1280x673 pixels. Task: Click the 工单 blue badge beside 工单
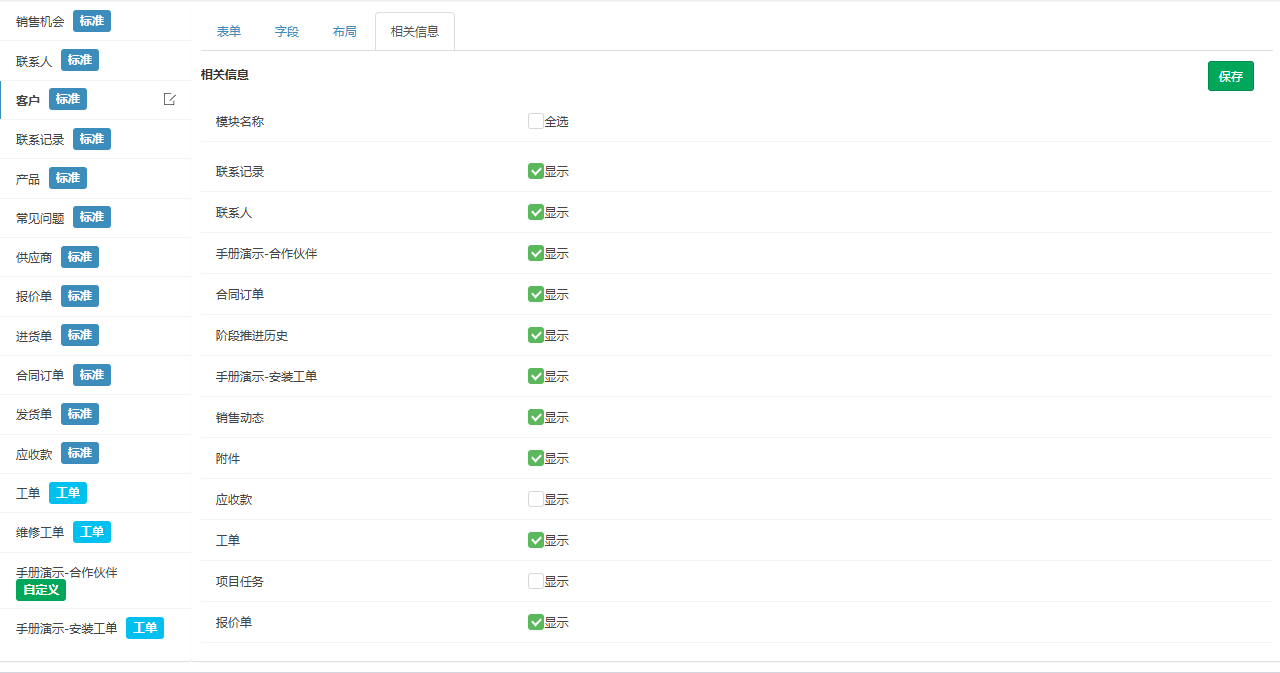(68, 493)
